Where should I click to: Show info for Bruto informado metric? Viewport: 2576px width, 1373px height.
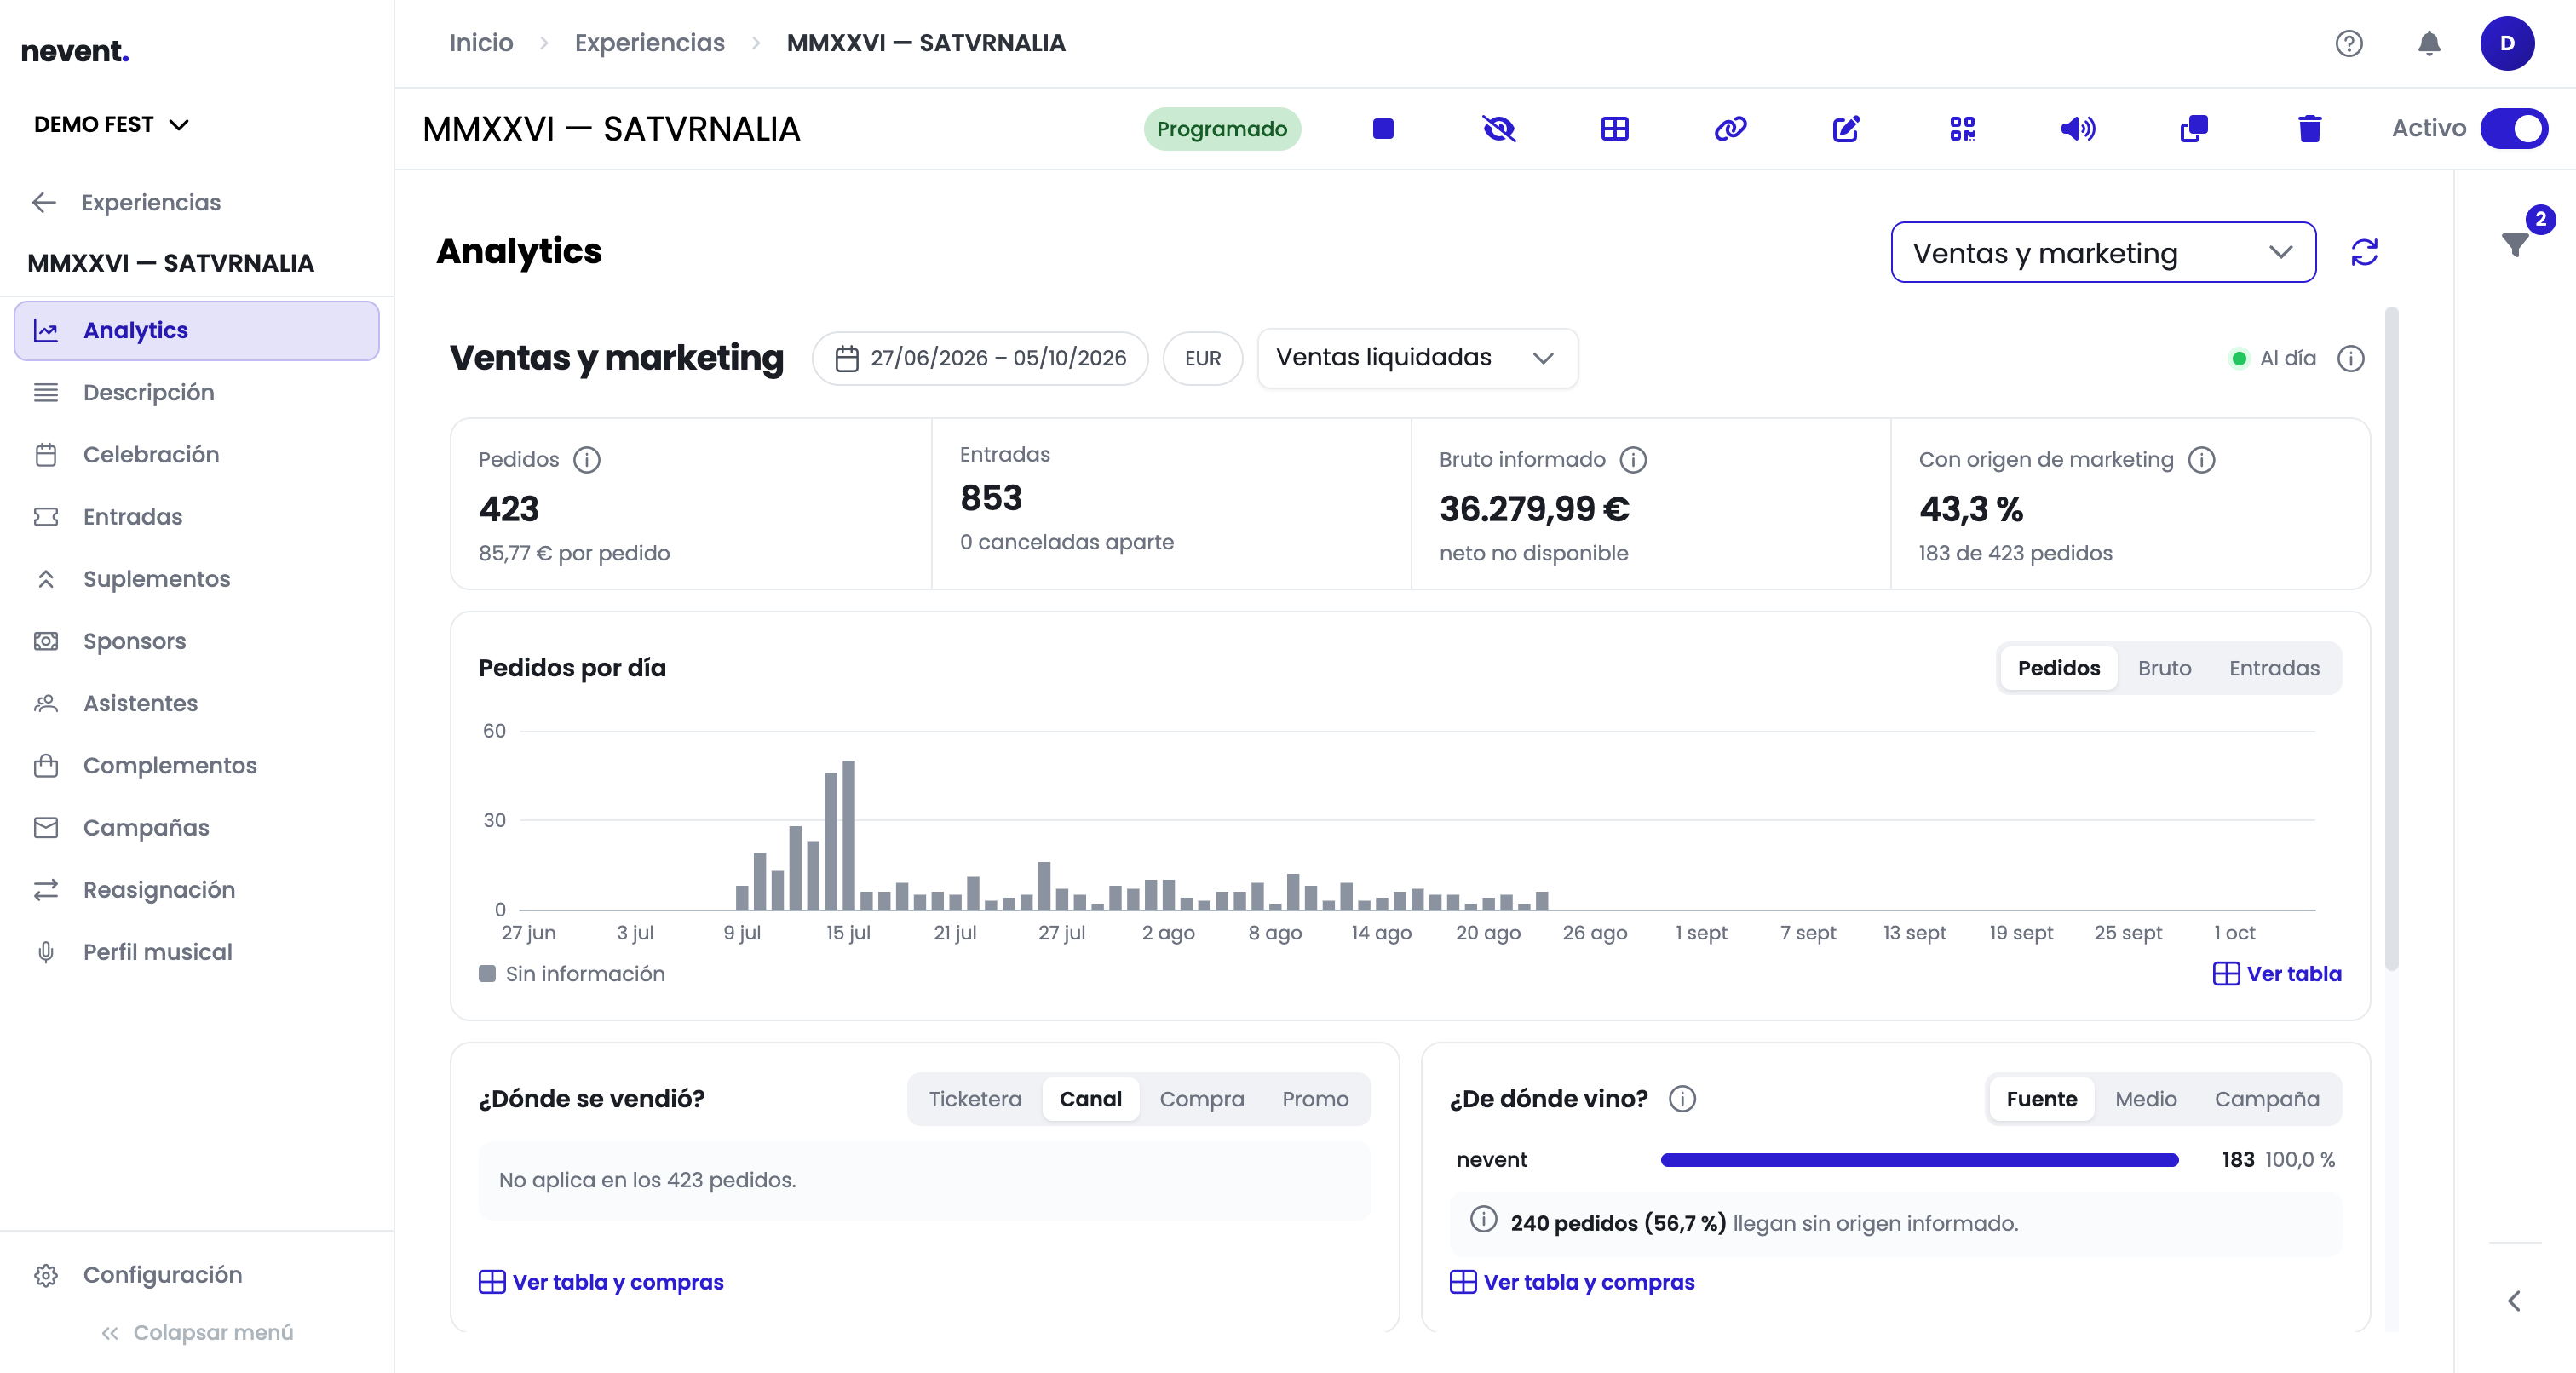(x=1633, y=460)
